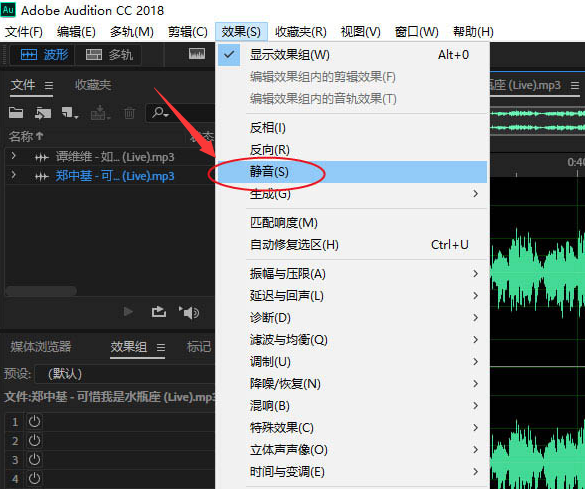Click the search magnifier icon

[x=160, y=112]
